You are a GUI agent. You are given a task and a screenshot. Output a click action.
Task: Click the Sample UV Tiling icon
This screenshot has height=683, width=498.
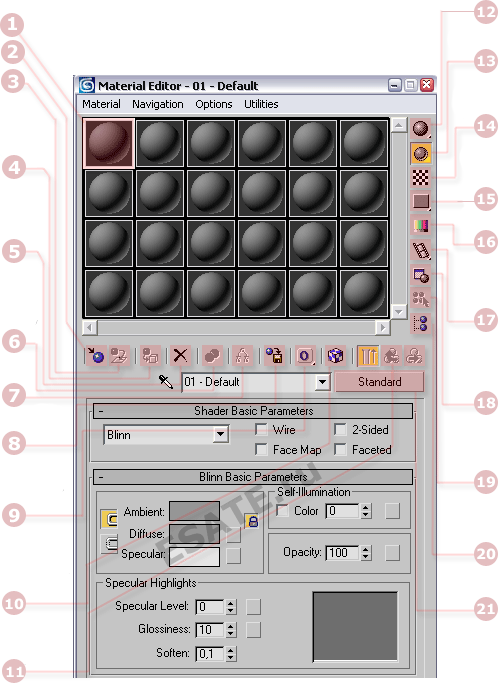tap(420, 201)
